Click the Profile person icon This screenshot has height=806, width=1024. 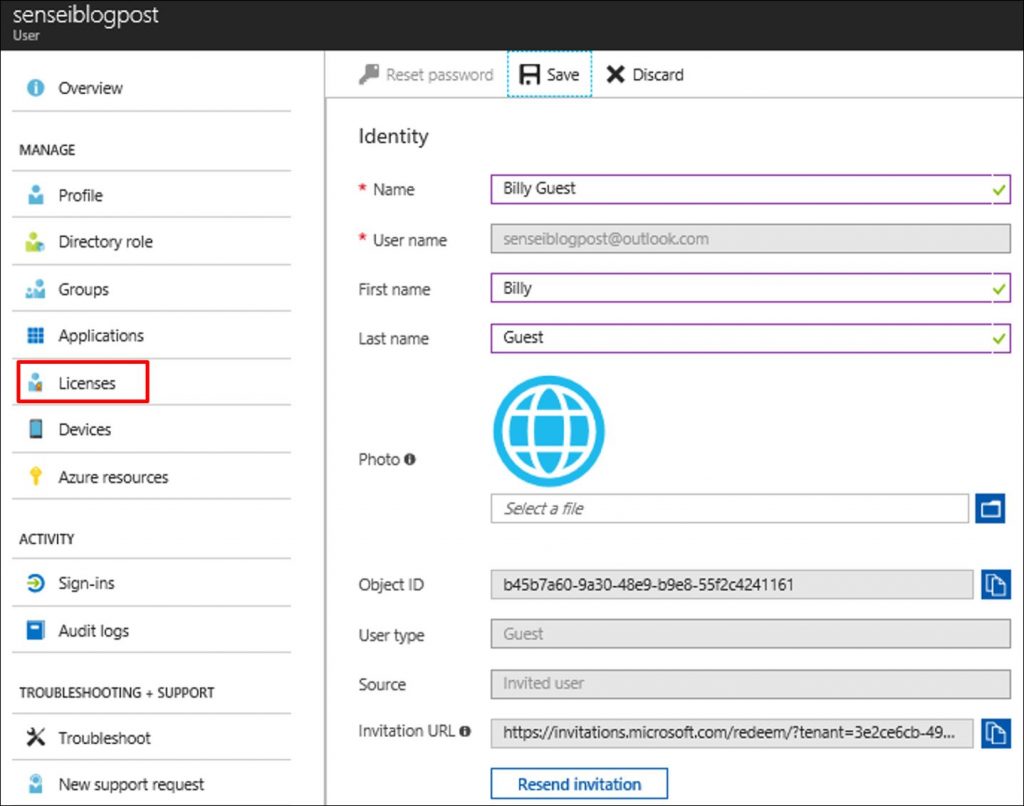coord(35,195)
